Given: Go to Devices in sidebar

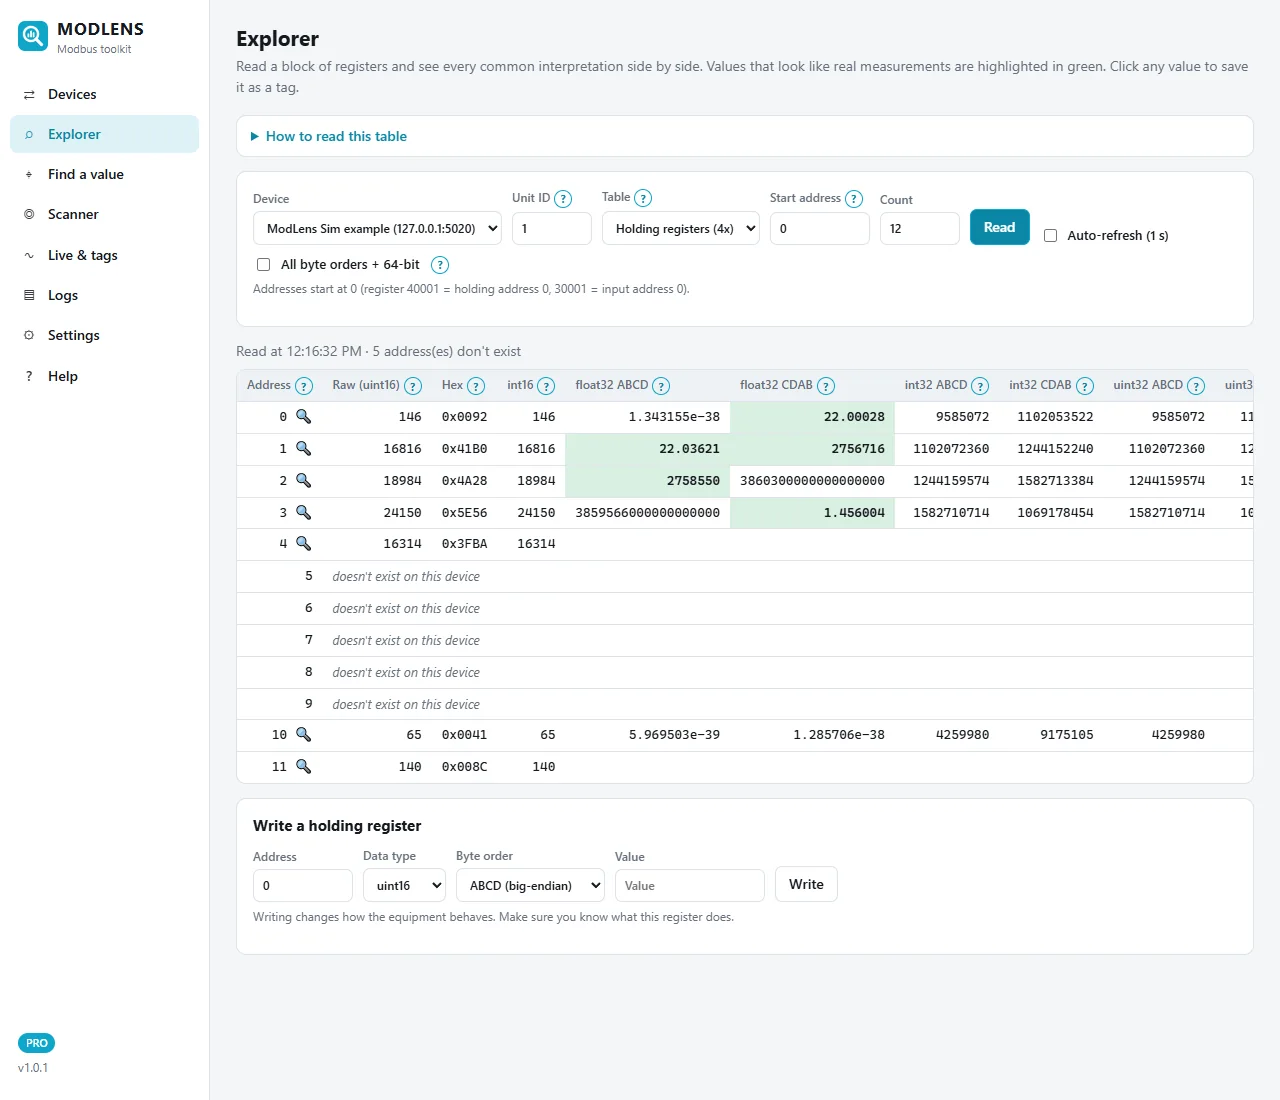Looking at the screenshot, I should 104,94.
